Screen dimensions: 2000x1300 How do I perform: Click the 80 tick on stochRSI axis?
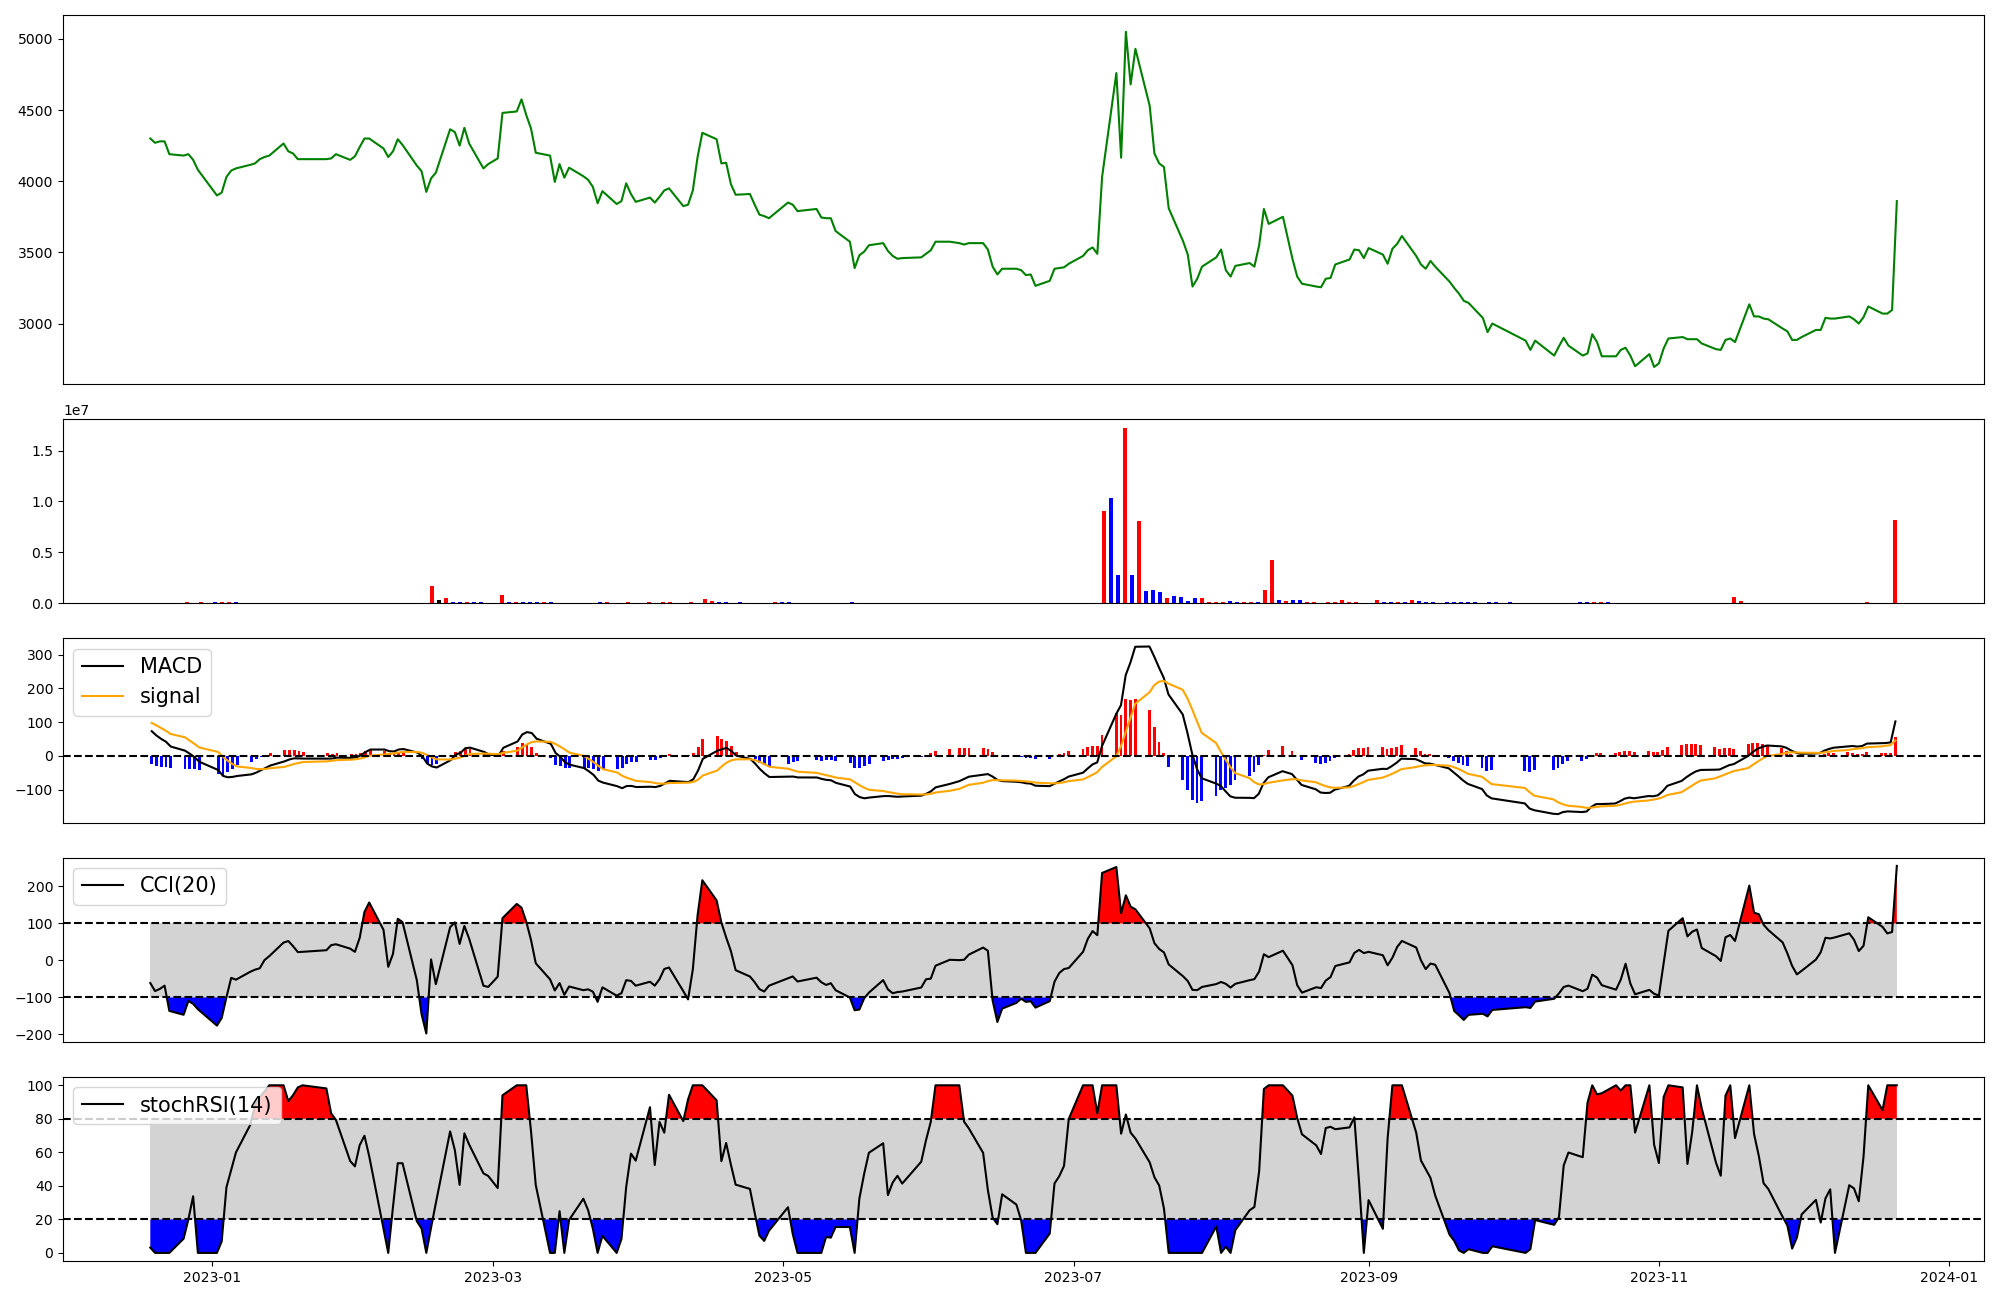(x=42, y=1119)
